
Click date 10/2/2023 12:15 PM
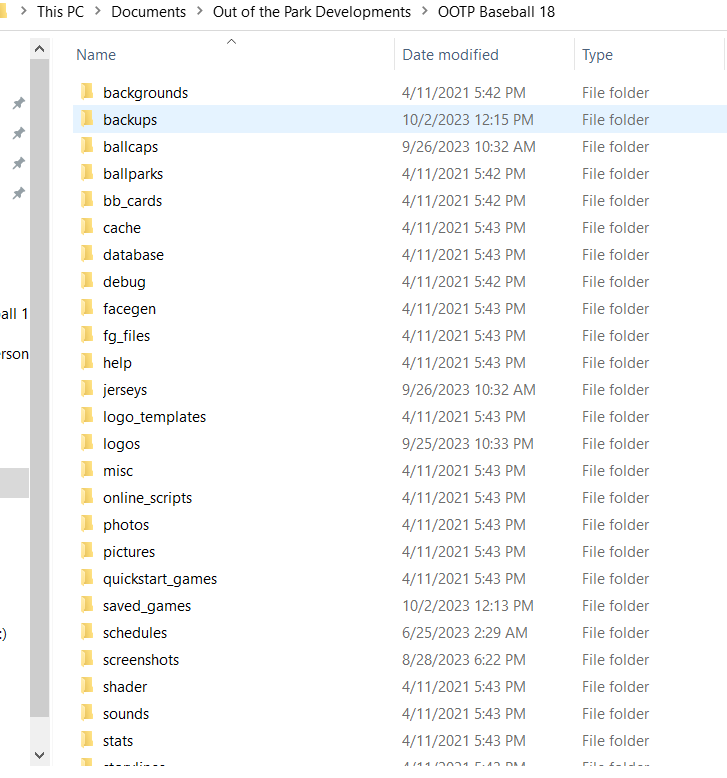pos(467,120)
